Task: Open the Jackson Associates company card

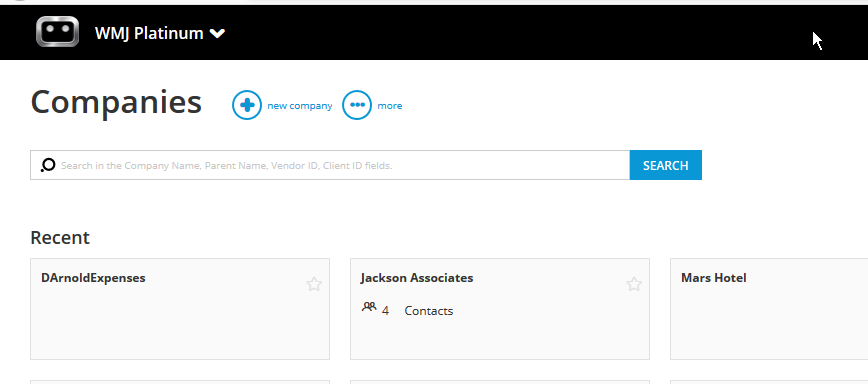Action: 500,309
